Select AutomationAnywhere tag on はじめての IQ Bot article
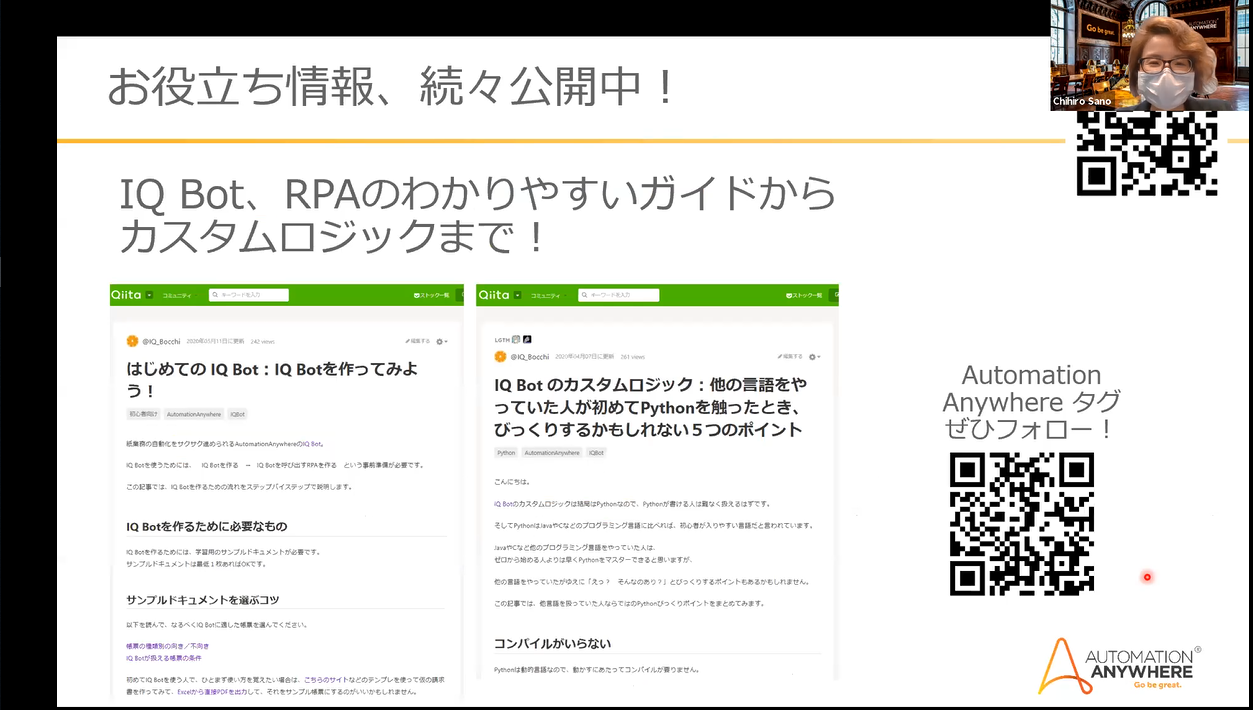The height and width of the screenshot is (710, 1253). click(194, 414)
